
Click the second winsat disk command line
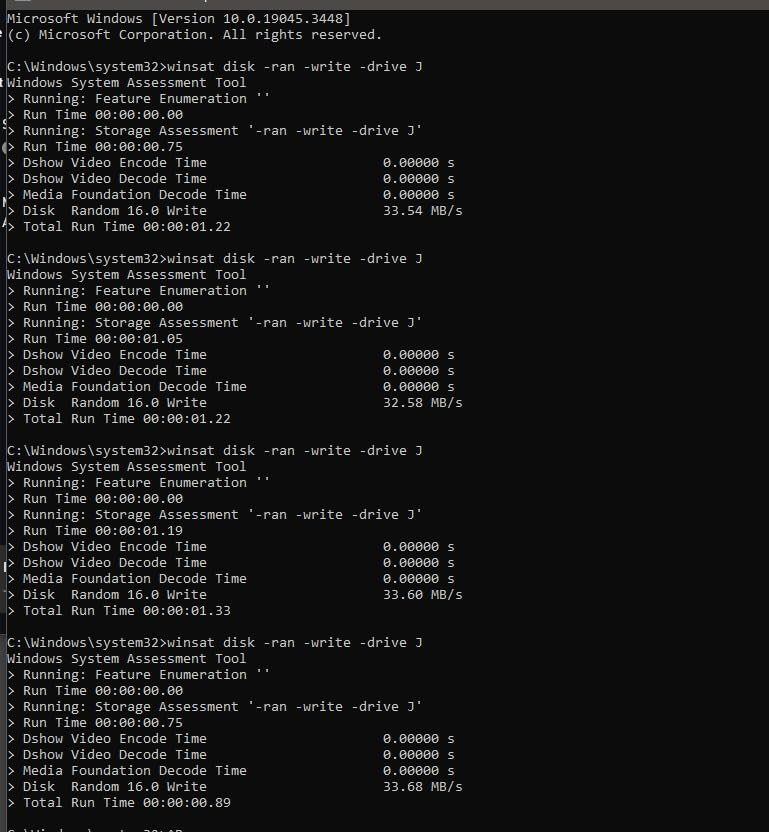point(214,259)
